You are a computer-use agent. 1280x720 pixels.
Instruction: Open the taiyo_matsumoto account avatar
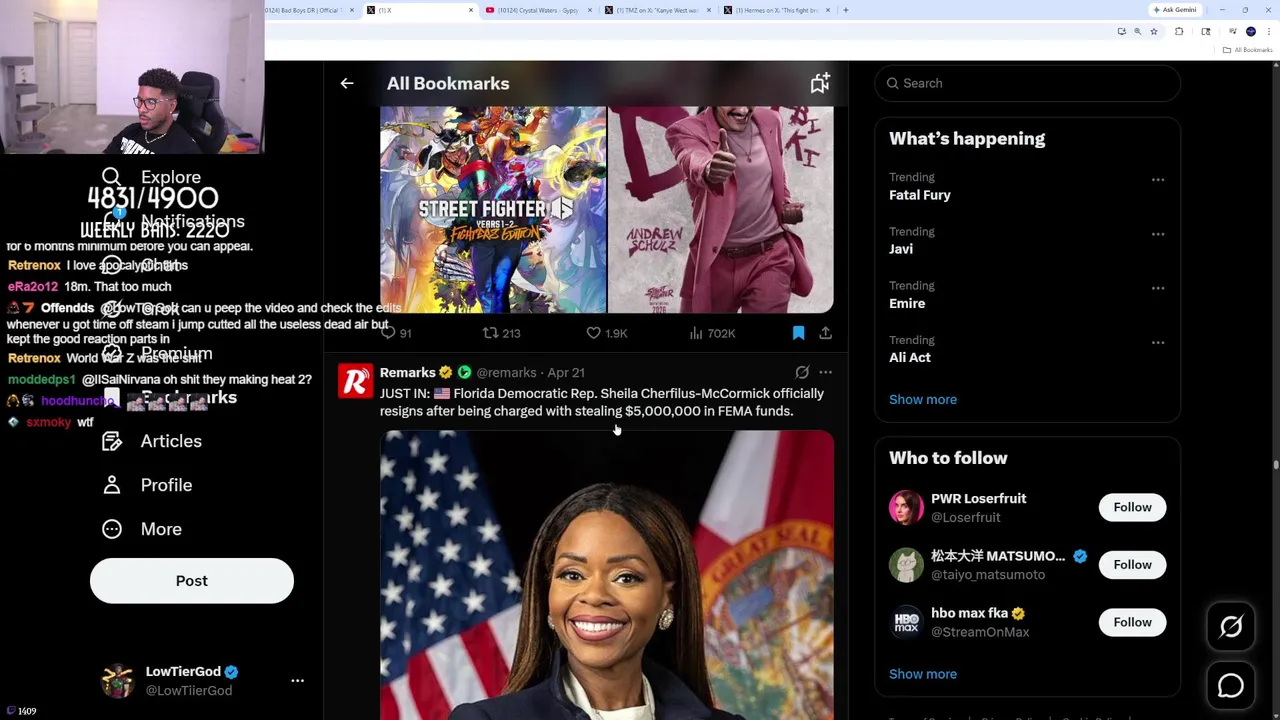[x=906, y=565]
